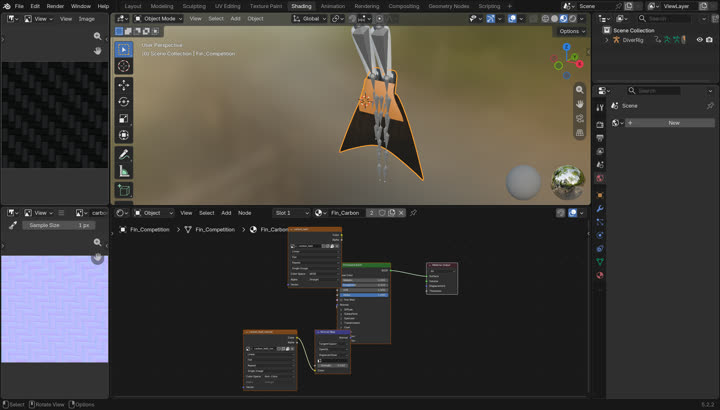Switch to wireframe viewport shading
The image size is (720, 410).
545,19
